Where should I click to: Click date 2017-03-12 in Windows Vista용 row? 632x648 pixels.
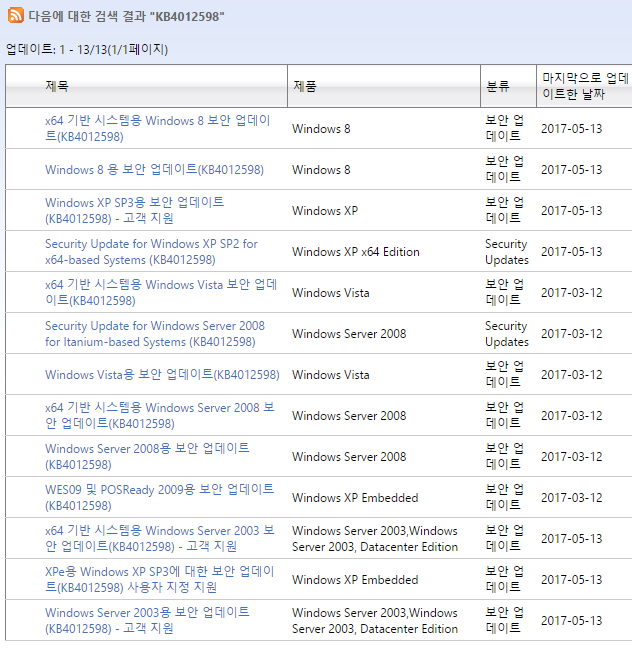click(572, 374)
